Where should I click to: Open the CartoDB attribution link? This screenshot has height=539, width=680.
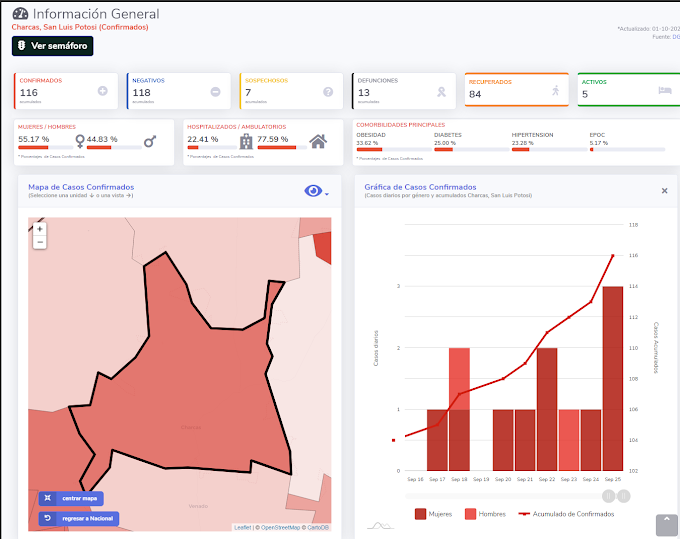coord(318,527)
